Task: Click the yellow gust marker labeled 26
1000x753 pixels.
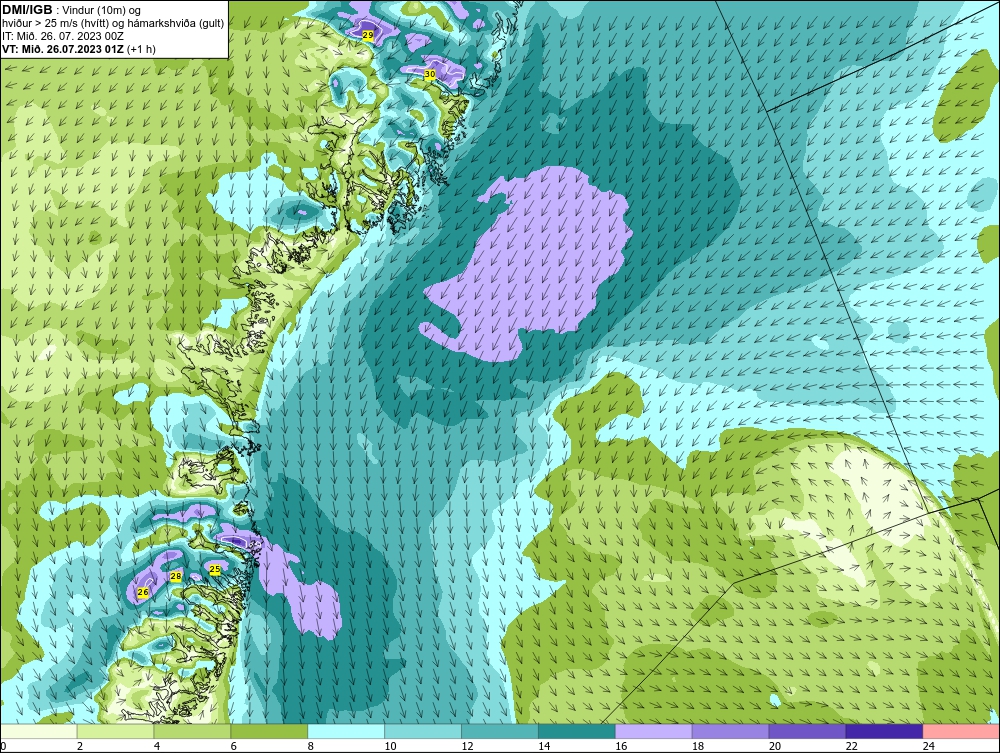Action: pyautogui.click(x=143, y=592)
